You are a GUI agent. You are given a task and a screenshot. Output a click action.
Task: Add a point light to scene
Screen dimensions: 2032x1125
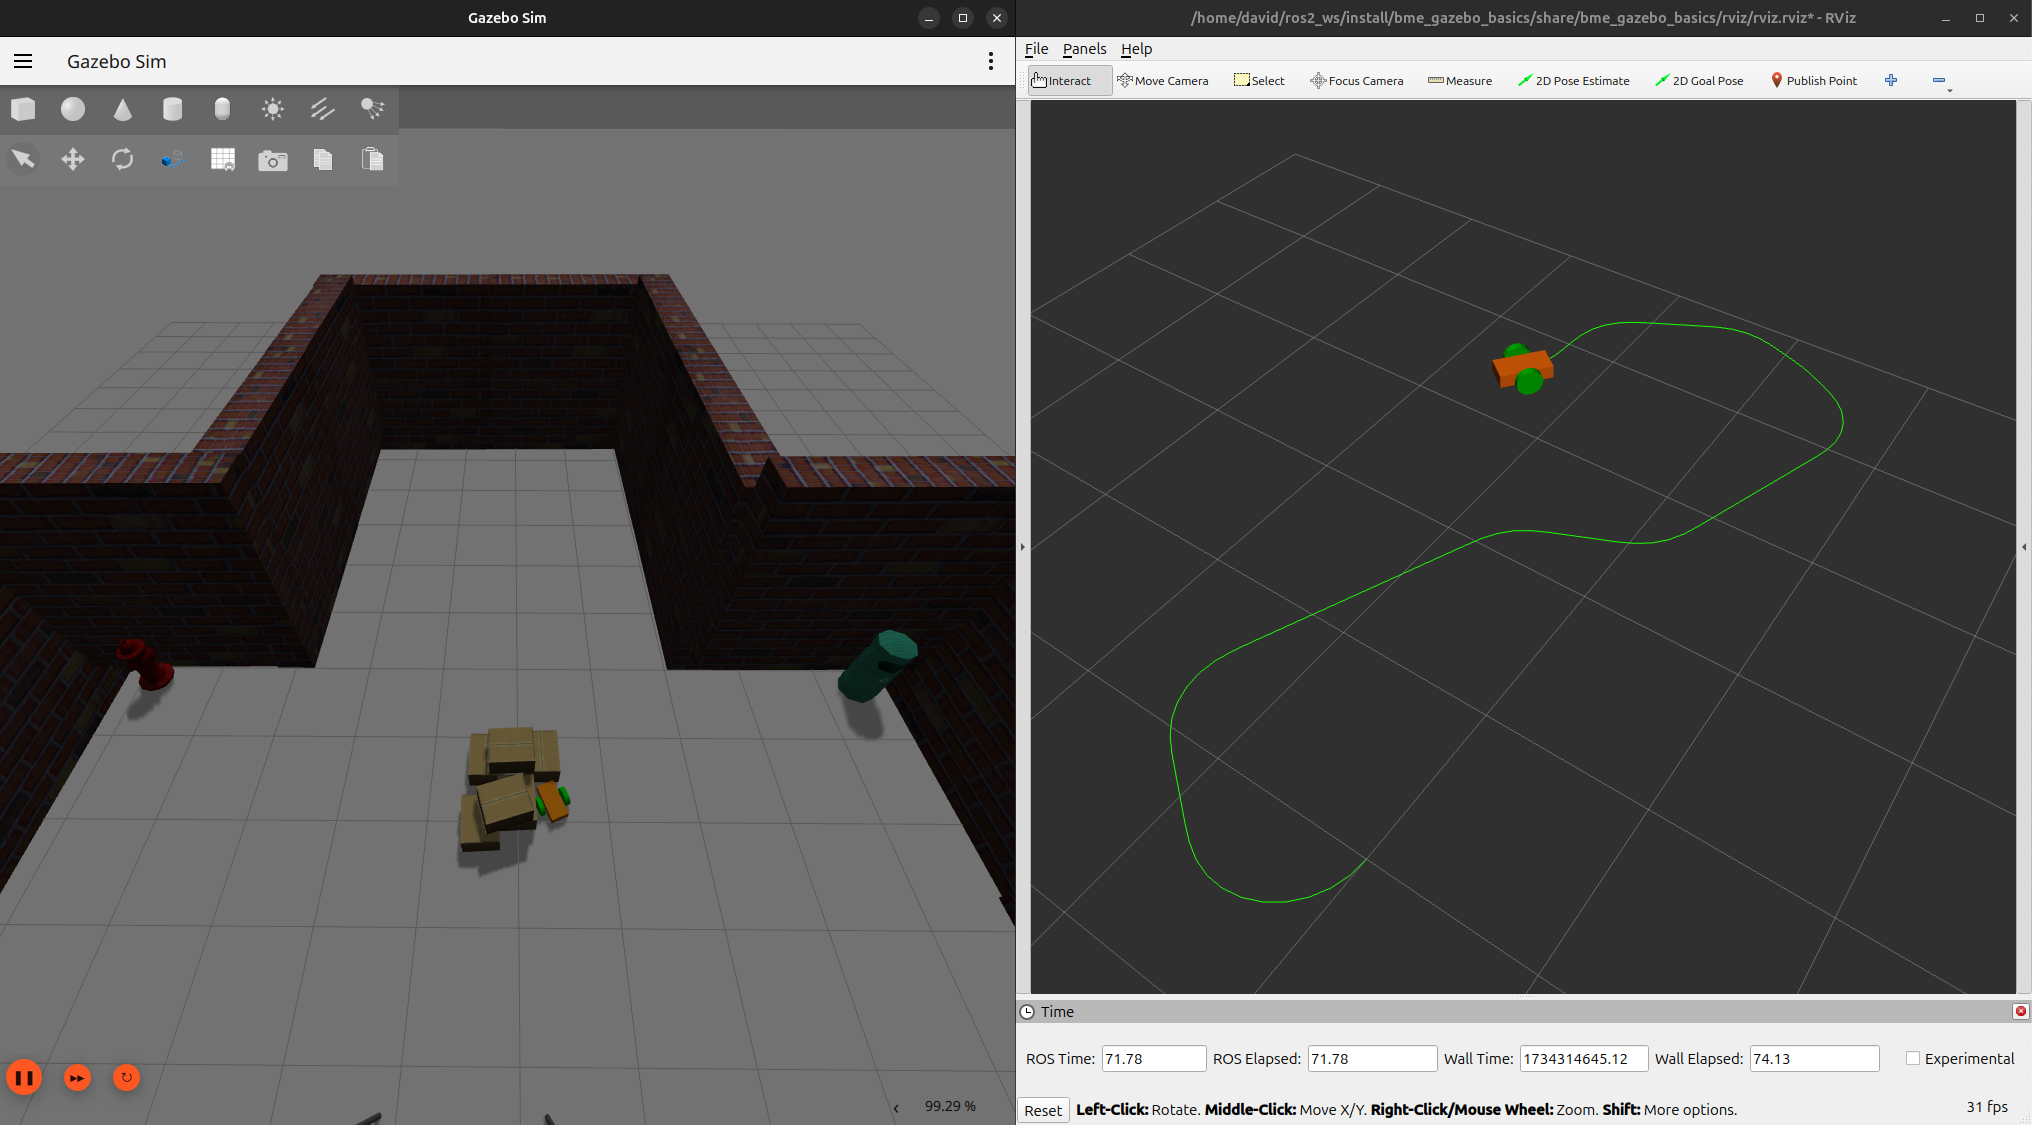[x=272, y=109]
